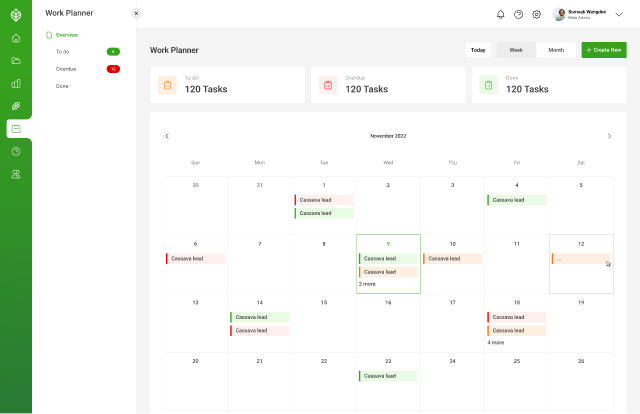Viewport: 640px width, 414px height.
Task: Switch to Month view tab
Action: pos(556,50)
